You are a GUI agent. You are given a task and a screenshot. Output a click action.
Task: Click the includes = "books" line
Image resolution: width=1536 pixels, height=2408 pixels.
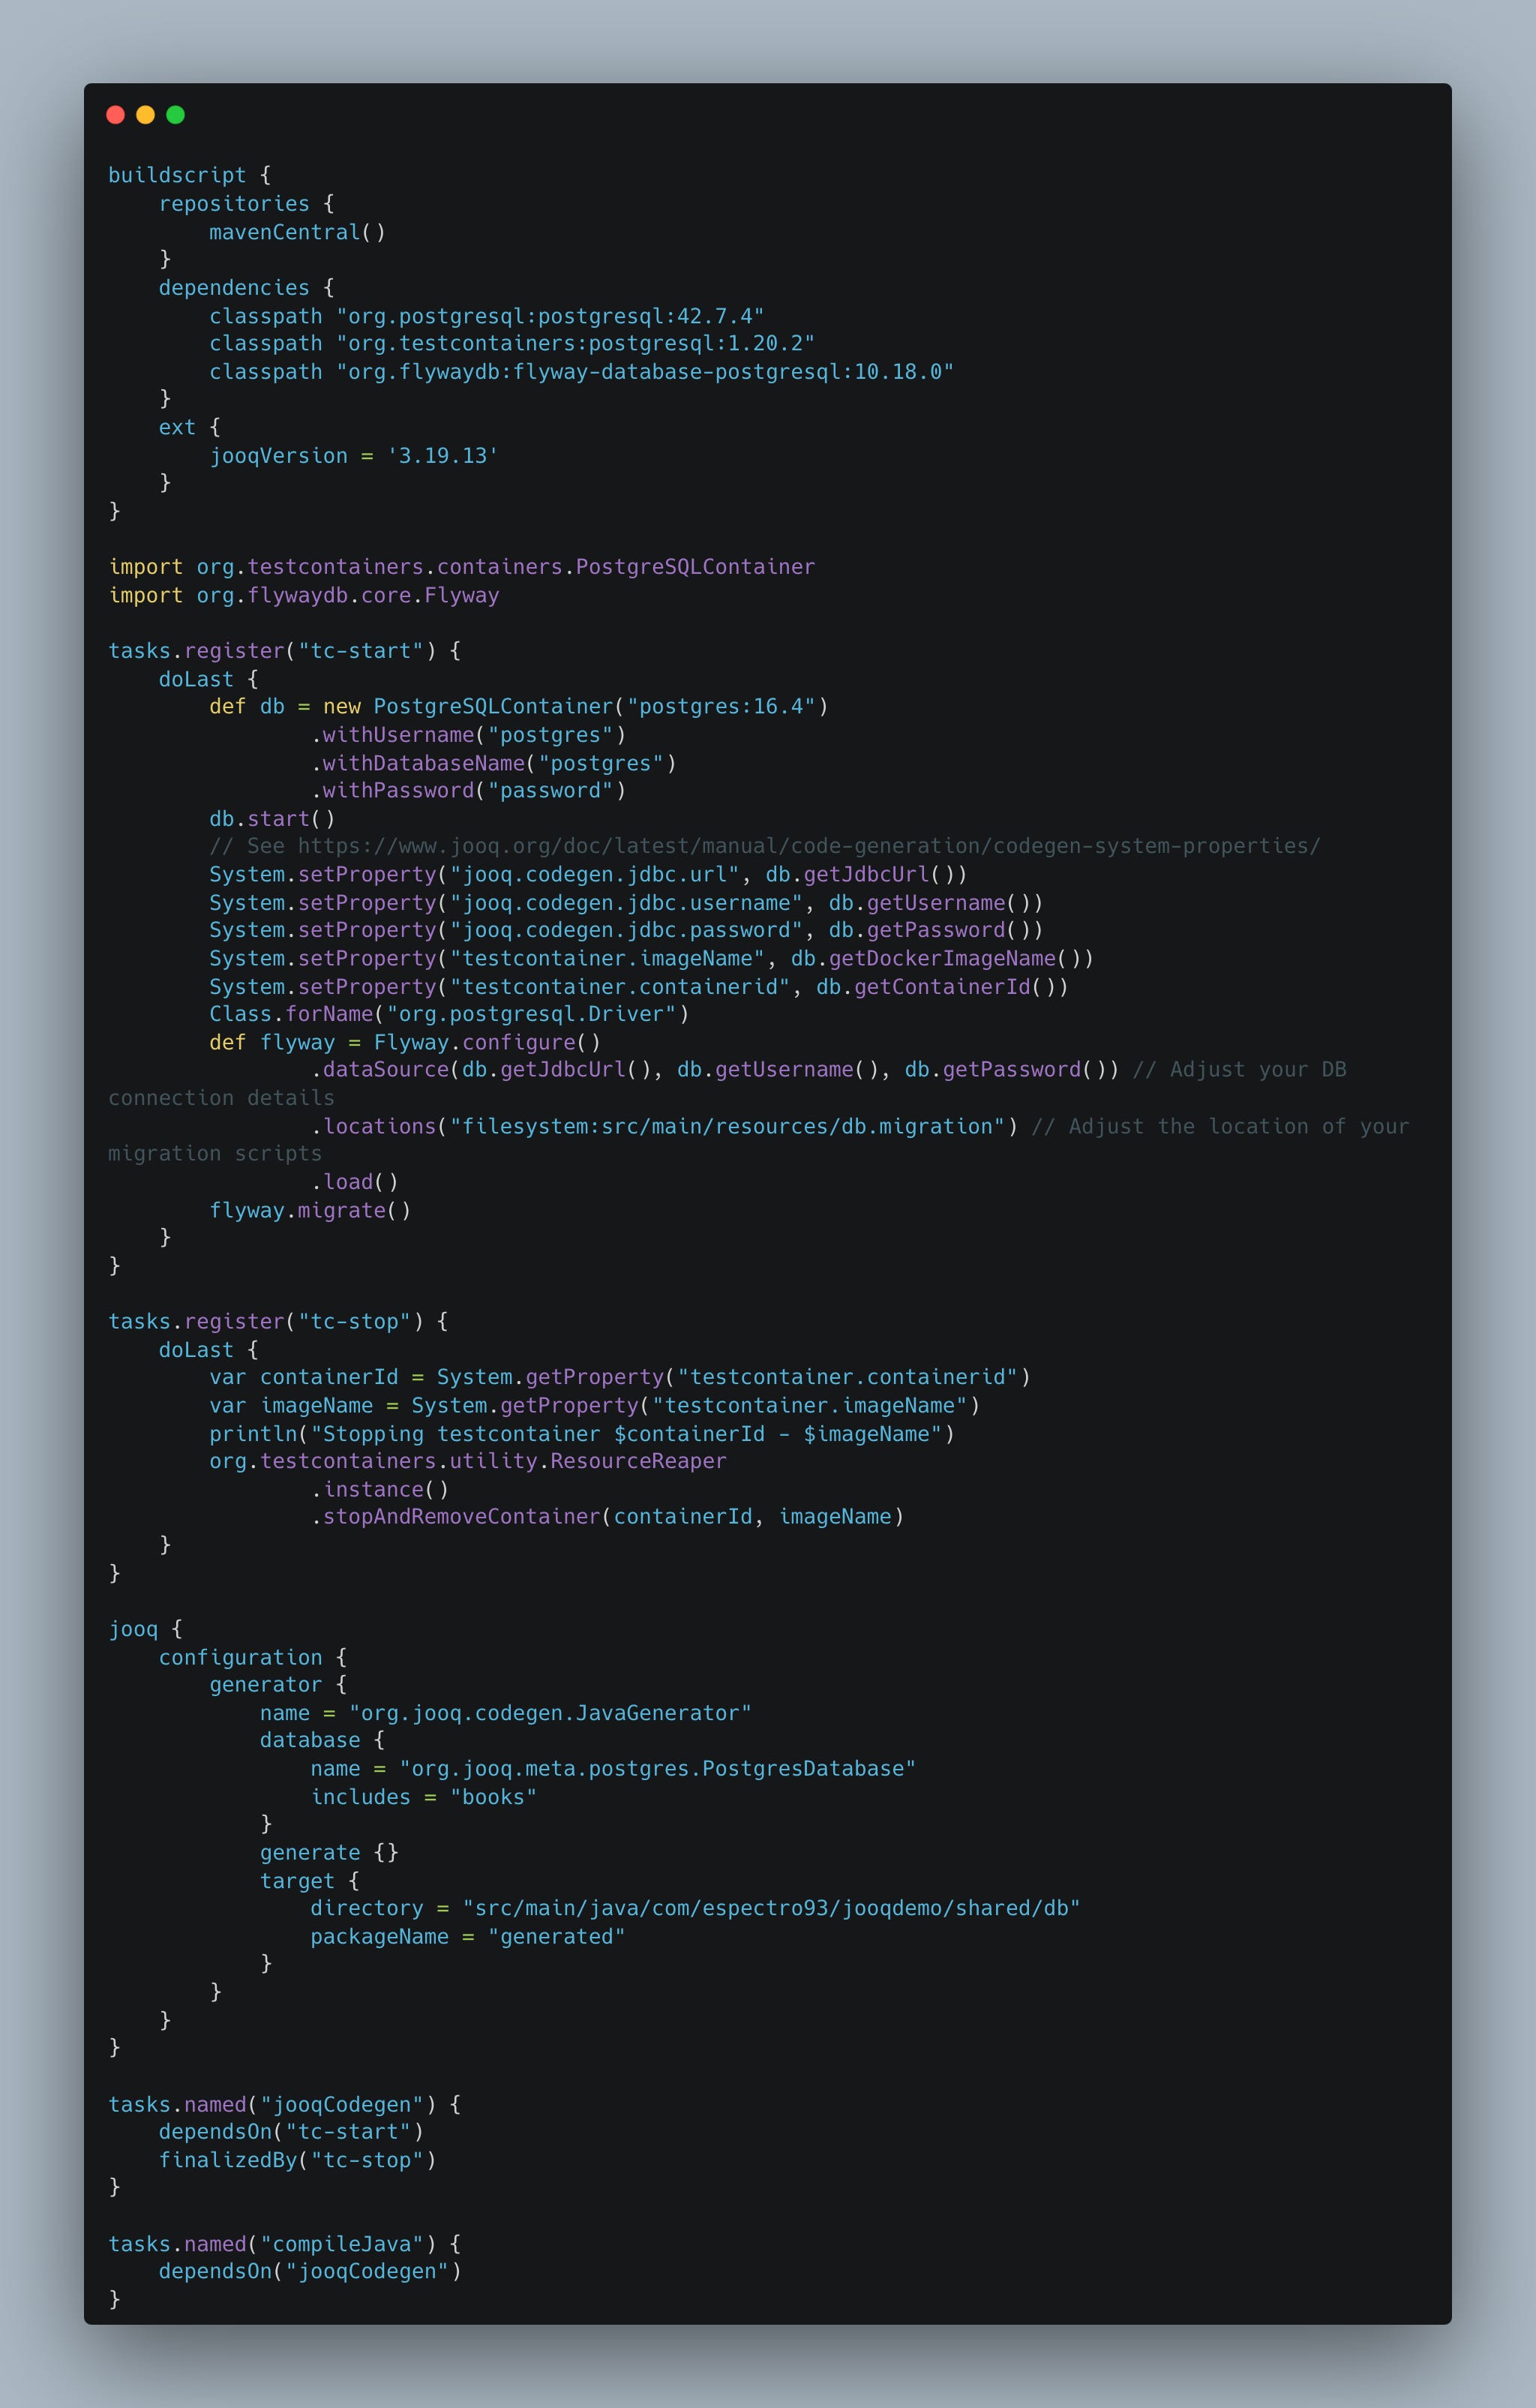click(423, 1797)
